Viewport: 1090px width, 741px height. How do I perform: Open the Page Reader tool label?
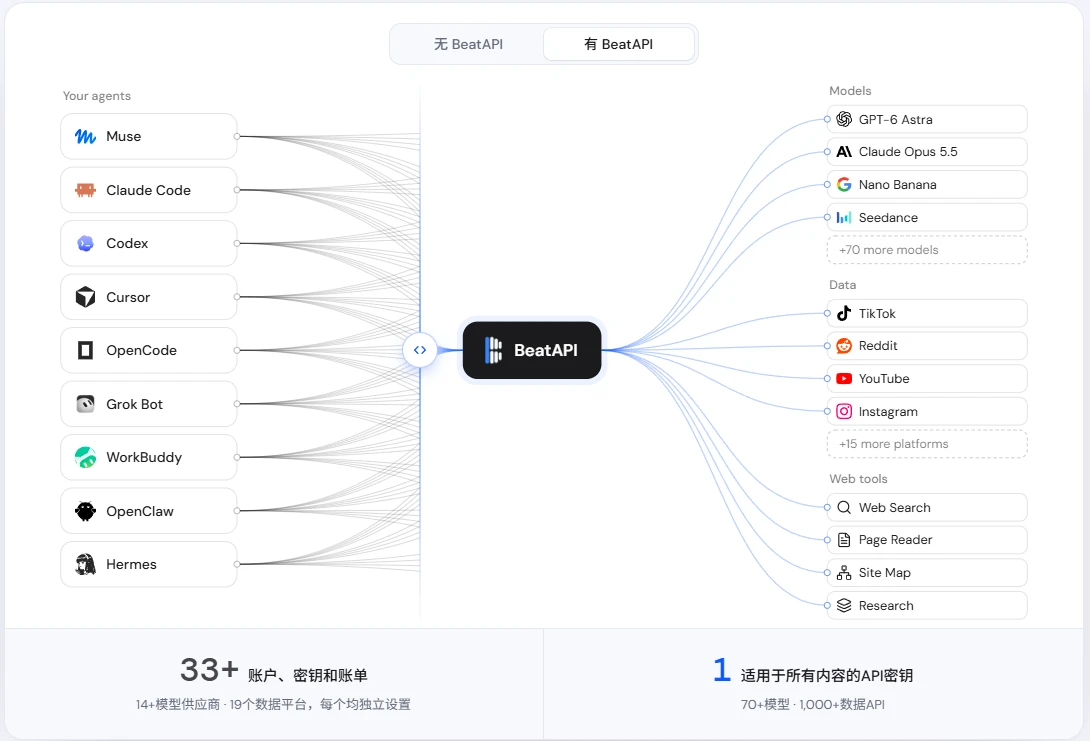pyautogui.click(x=895, y=540)
